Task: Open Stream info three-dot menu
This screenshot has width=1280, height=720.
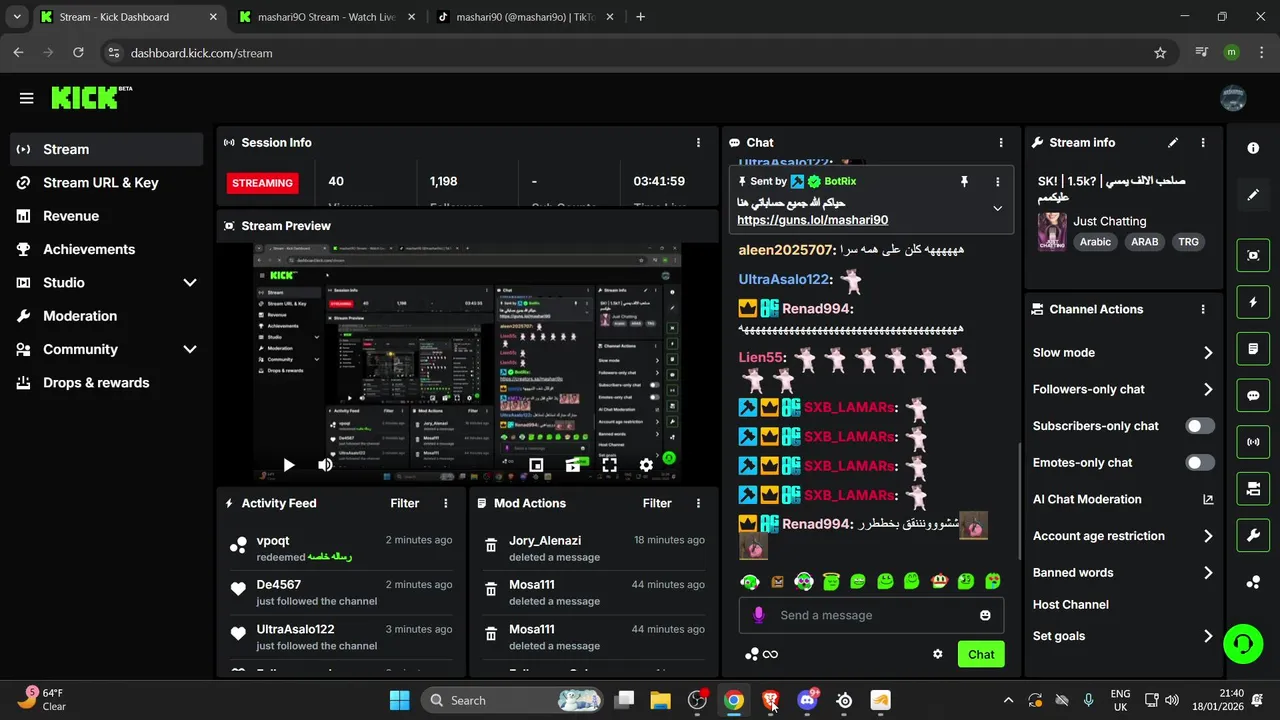Action: [1203, 143]
